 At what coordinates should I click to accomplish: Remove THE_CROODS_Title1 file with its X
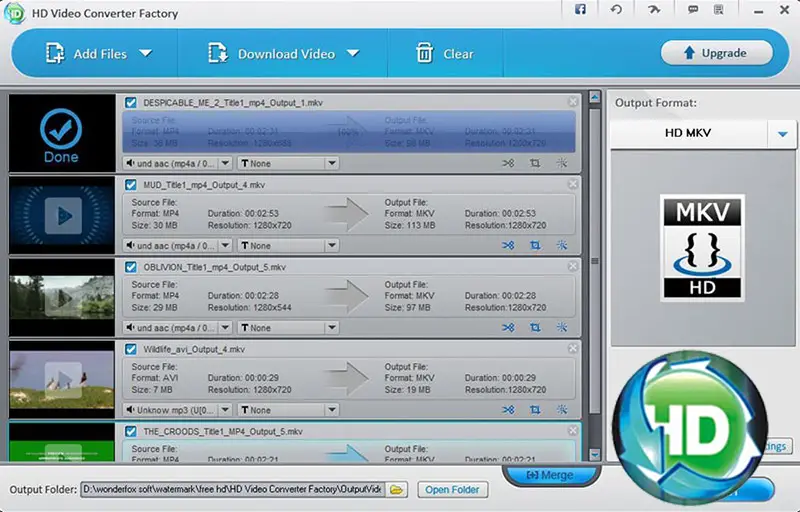click(x=573, y=431)
